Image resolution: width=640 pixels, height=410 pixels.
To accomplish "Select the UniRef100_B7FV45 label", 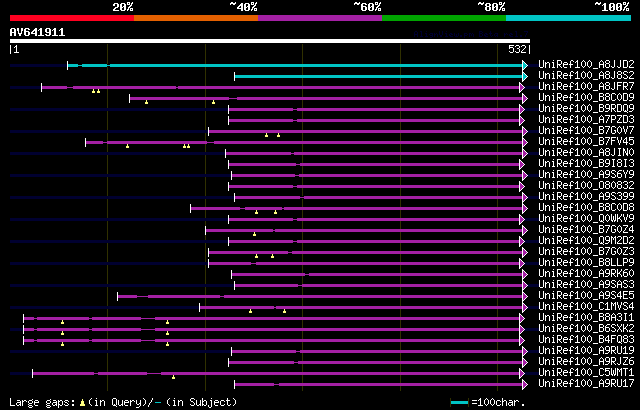I will pos(586,141).
